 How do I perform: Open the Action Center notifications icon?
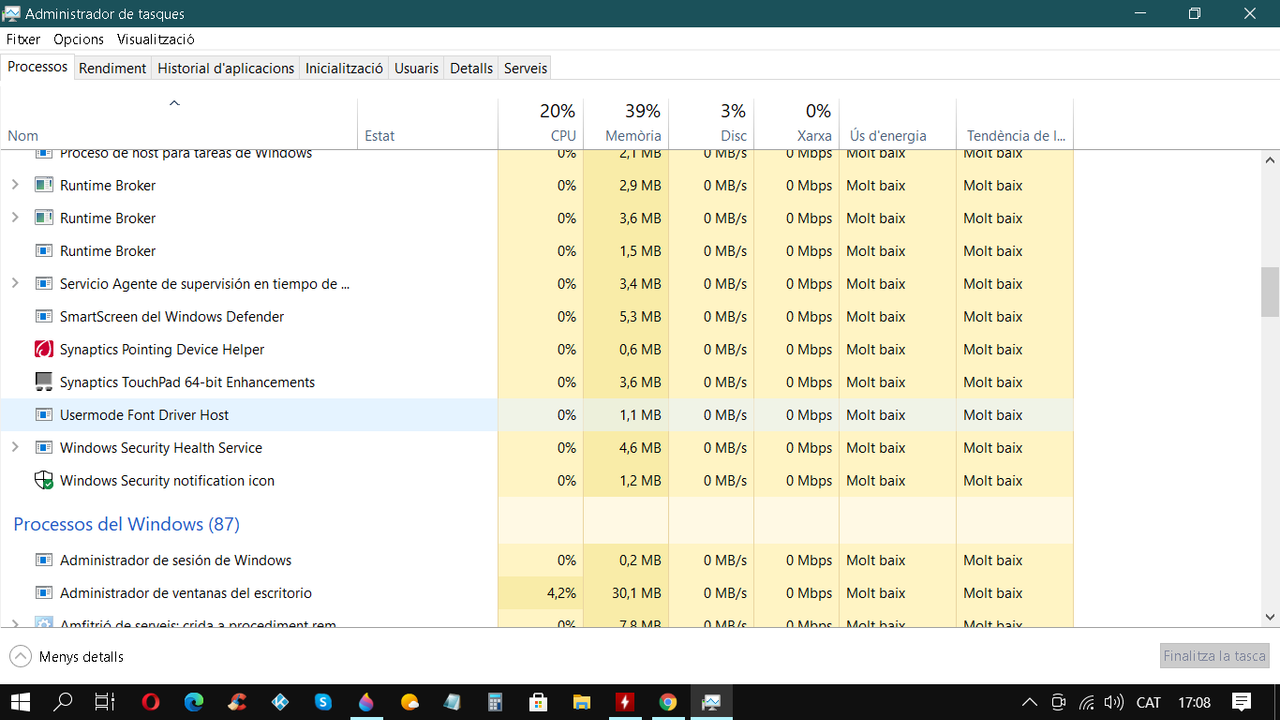point(1242,702)
